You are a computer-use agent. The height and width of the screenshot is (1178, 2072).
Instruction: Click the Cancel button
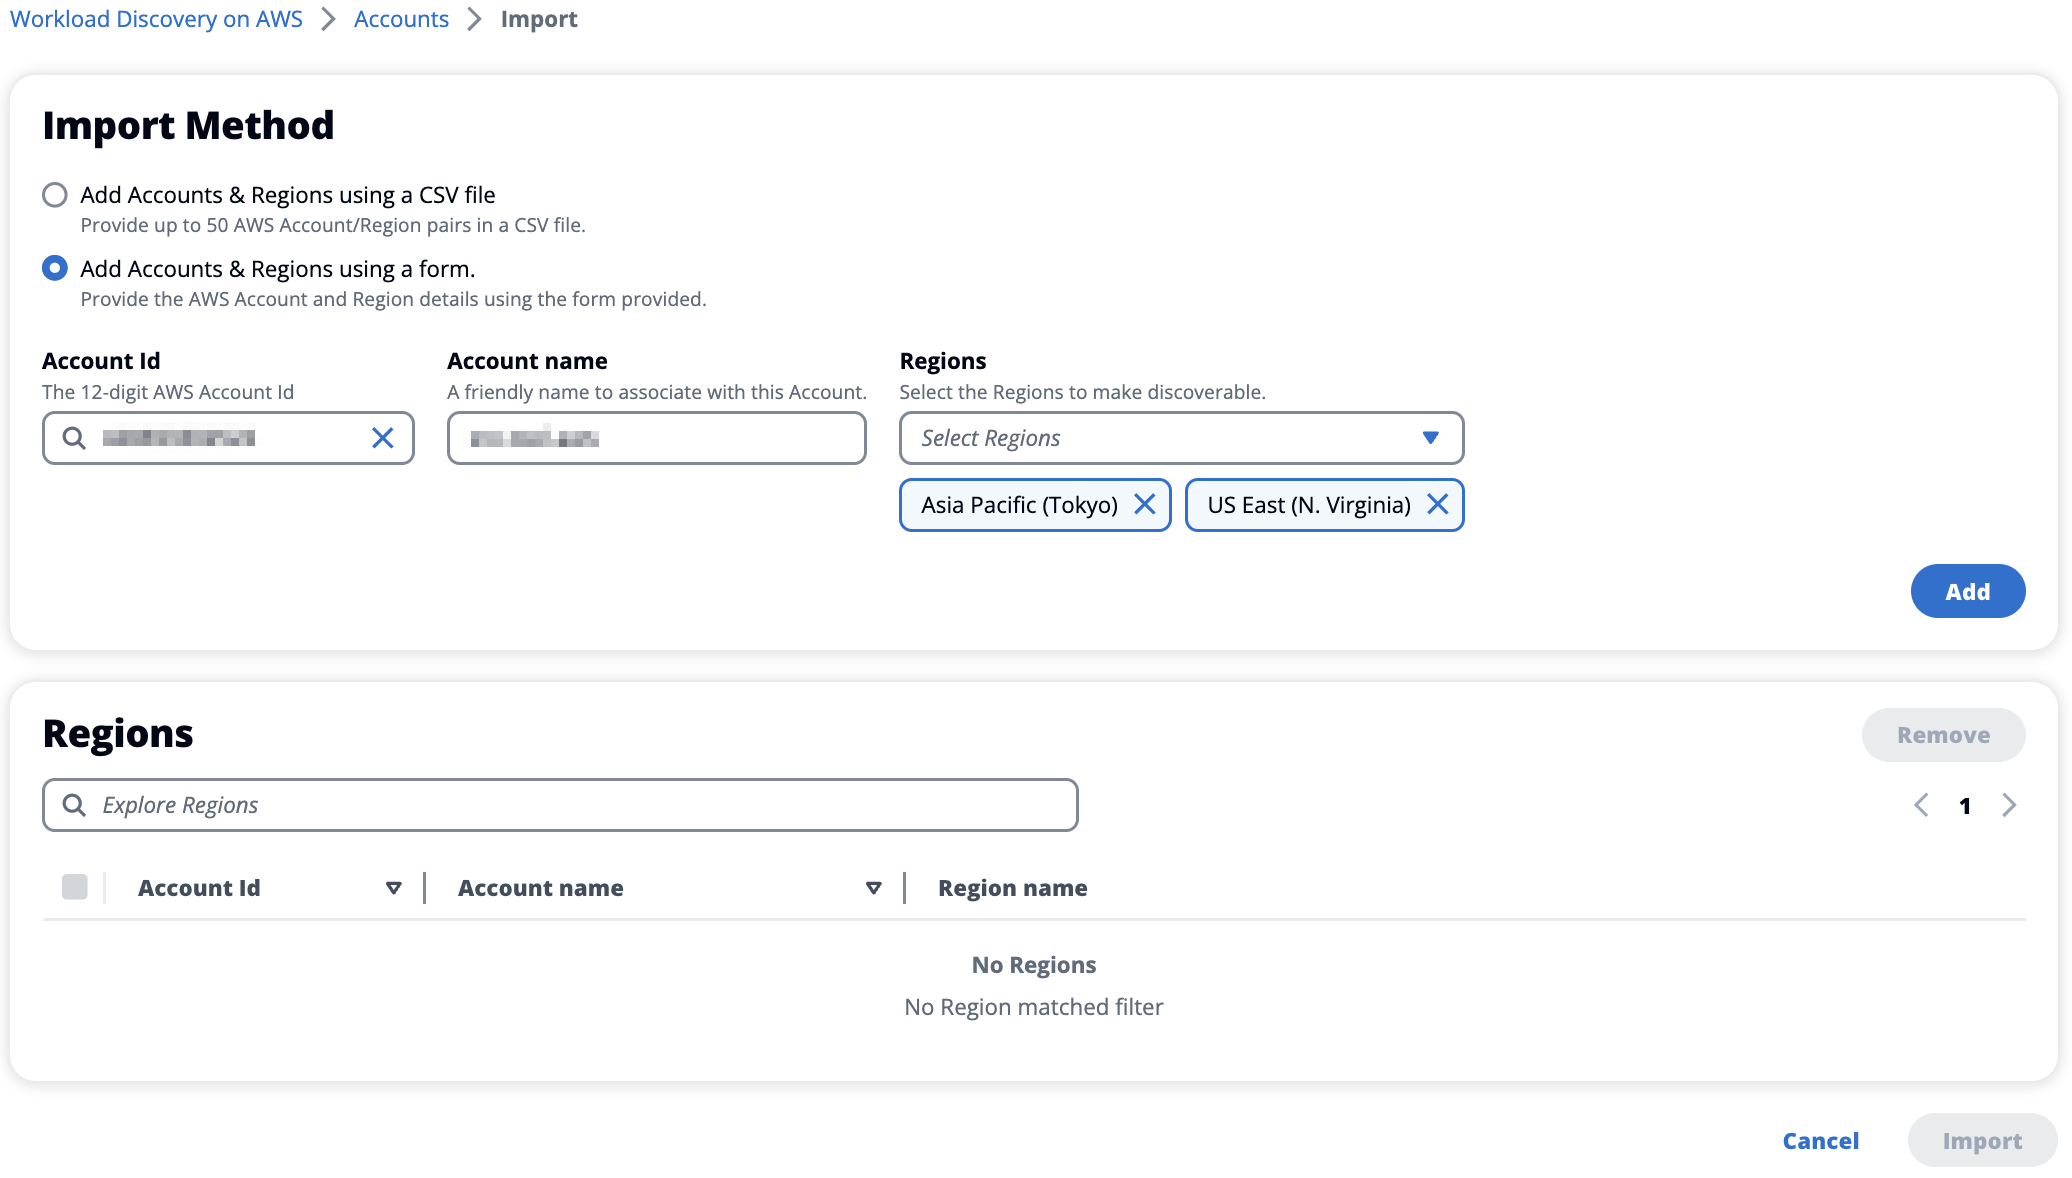[x=1820, y=1140]
